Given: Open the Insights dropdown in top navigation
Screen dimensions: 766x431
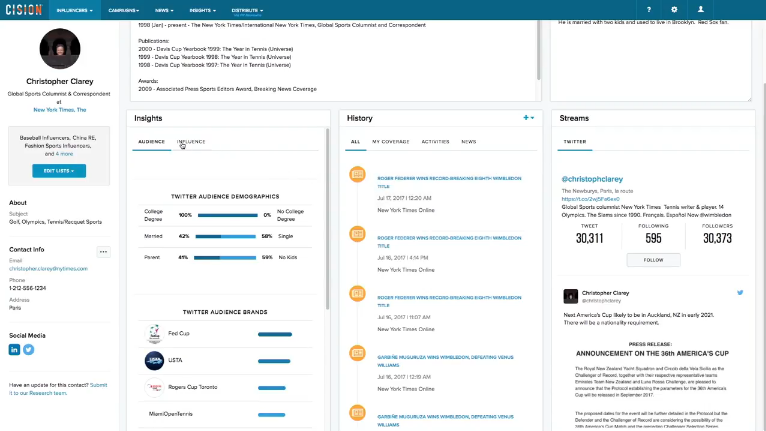Looking at the screenshot, I should click(x=202, y=10).
